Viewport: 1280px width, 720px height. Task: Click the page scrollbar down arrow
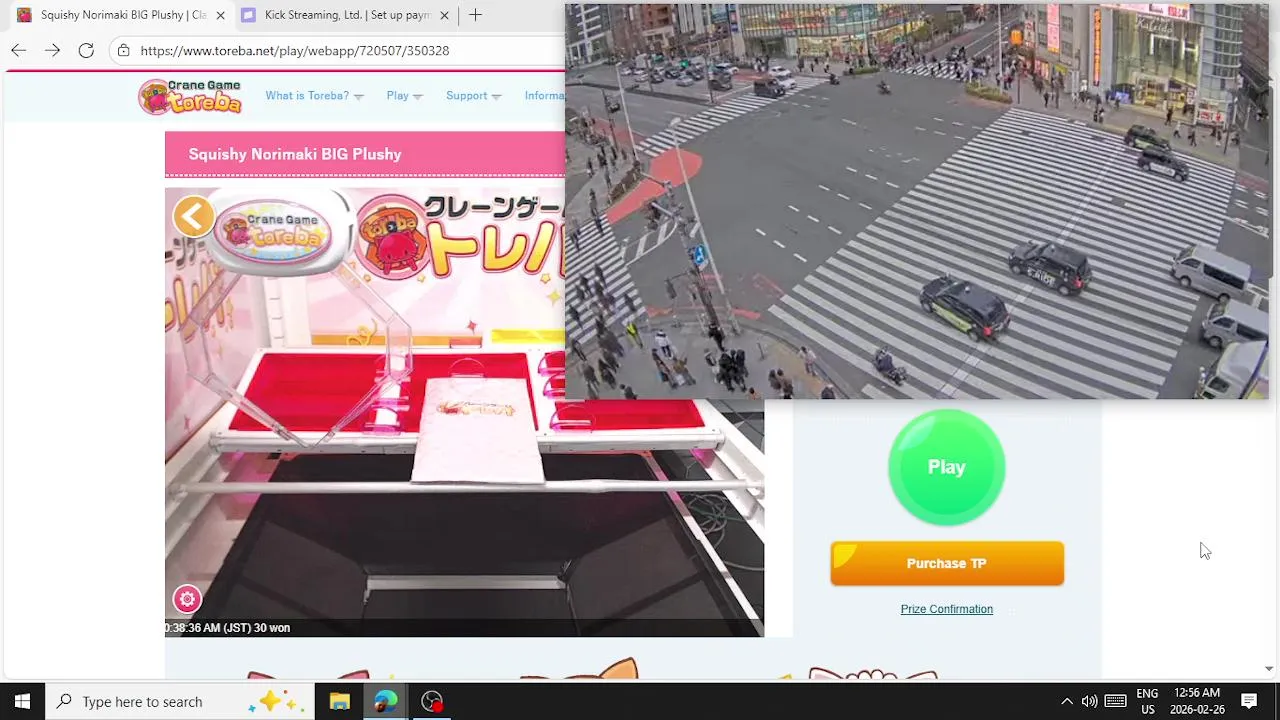click(x=1269, y=669)
